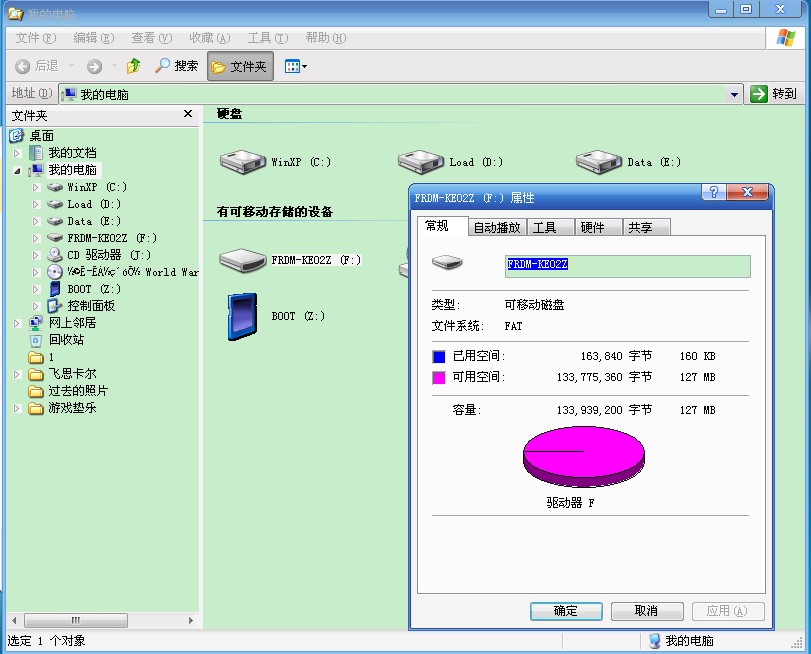Click the Back arrow toolbar icon
Screen dimensions: 811x654
(22, 66)
